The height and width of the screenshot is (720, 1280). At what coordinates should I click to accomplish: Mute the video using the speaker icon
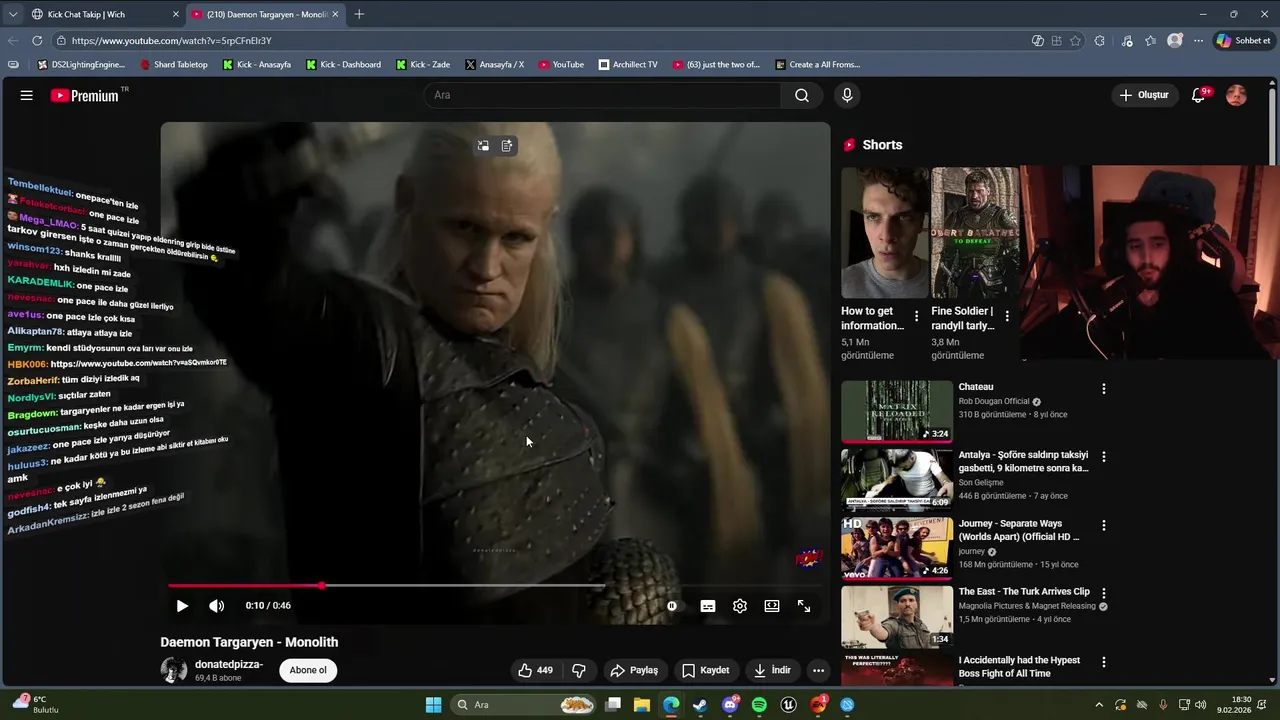click(x=216, y=606)
